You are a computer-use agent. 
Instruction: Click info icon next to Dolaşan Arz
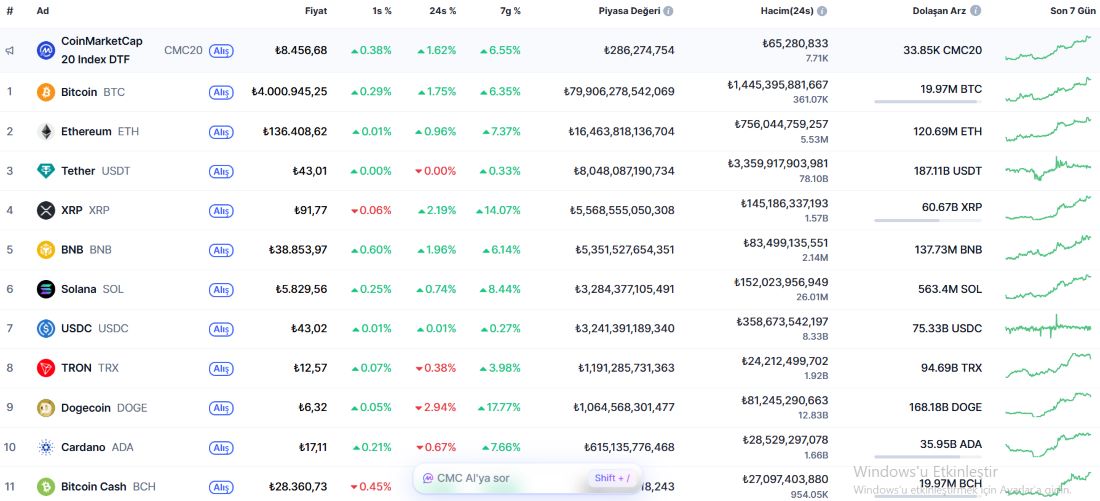click(975, 11)
